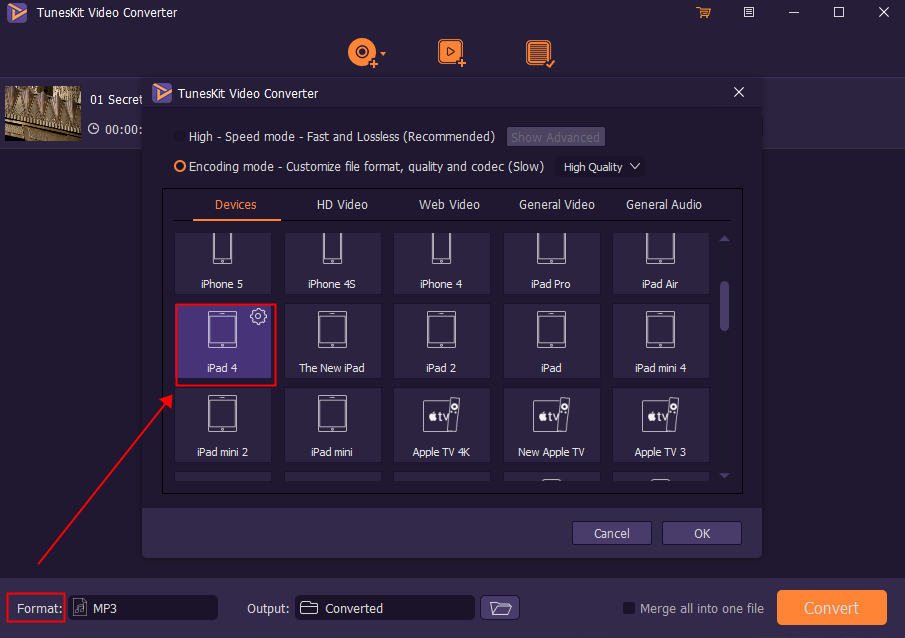The image size is (905, 638).
Task: Switch to the General Video tab
Action: [556, 204]
